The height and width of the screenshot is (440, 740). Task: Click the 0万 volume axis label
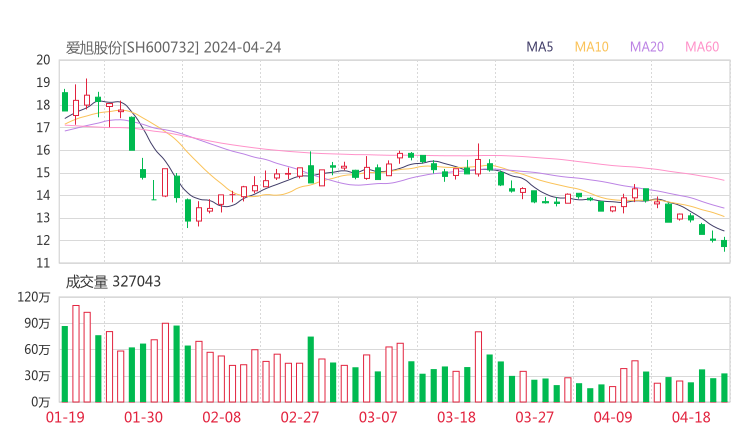[x=41, y=402]
